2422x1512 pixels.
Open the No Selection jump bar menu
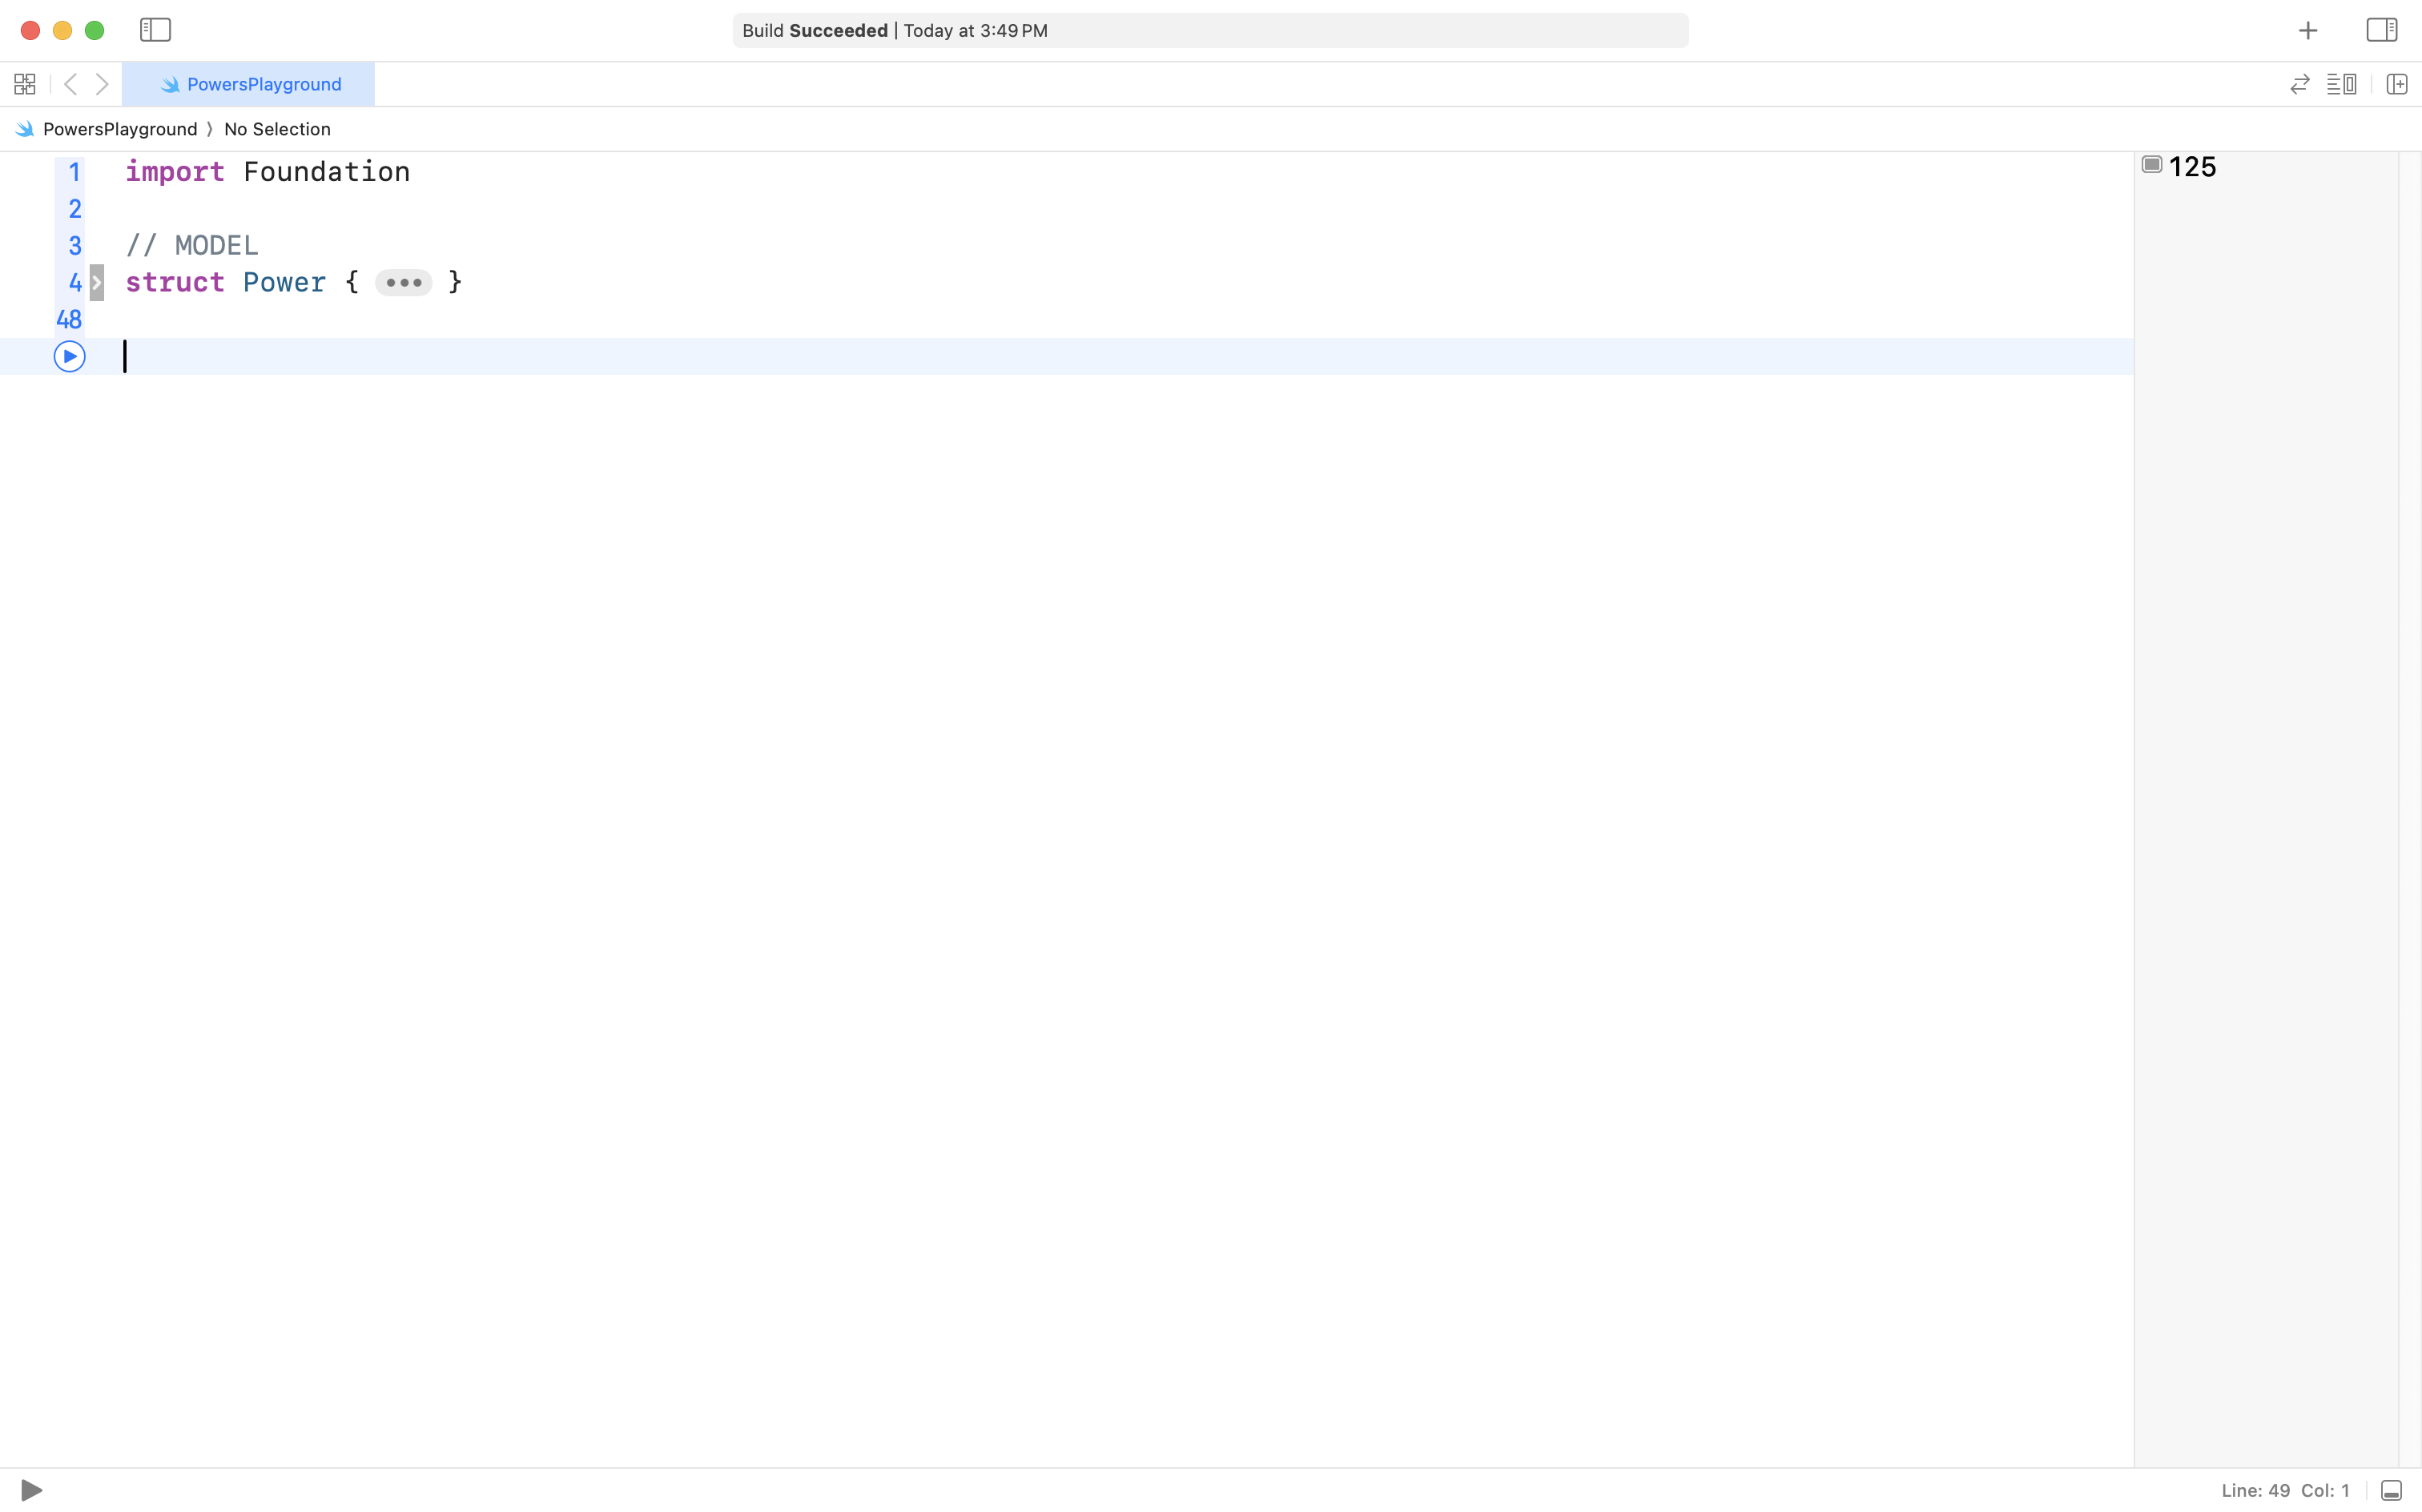tap(277, 129)
